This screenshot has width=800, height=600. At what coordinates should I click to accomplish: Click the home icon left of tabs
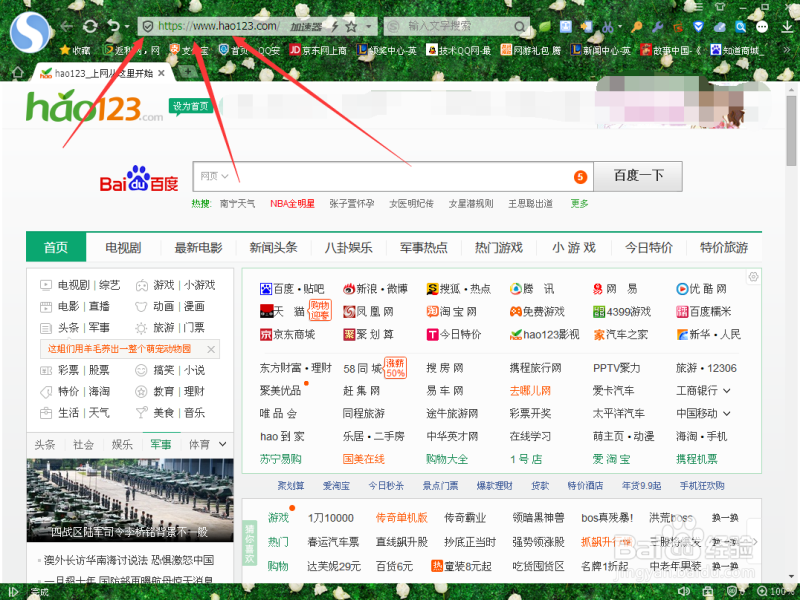(18, 72)
